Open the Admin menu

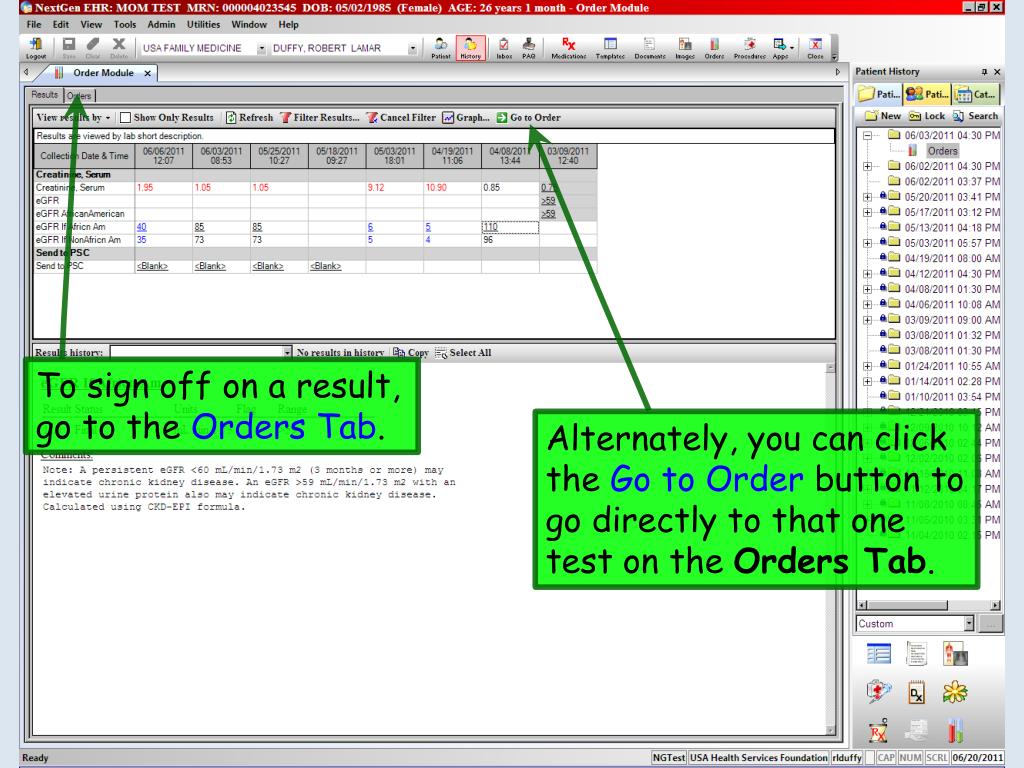pos(161,24)
